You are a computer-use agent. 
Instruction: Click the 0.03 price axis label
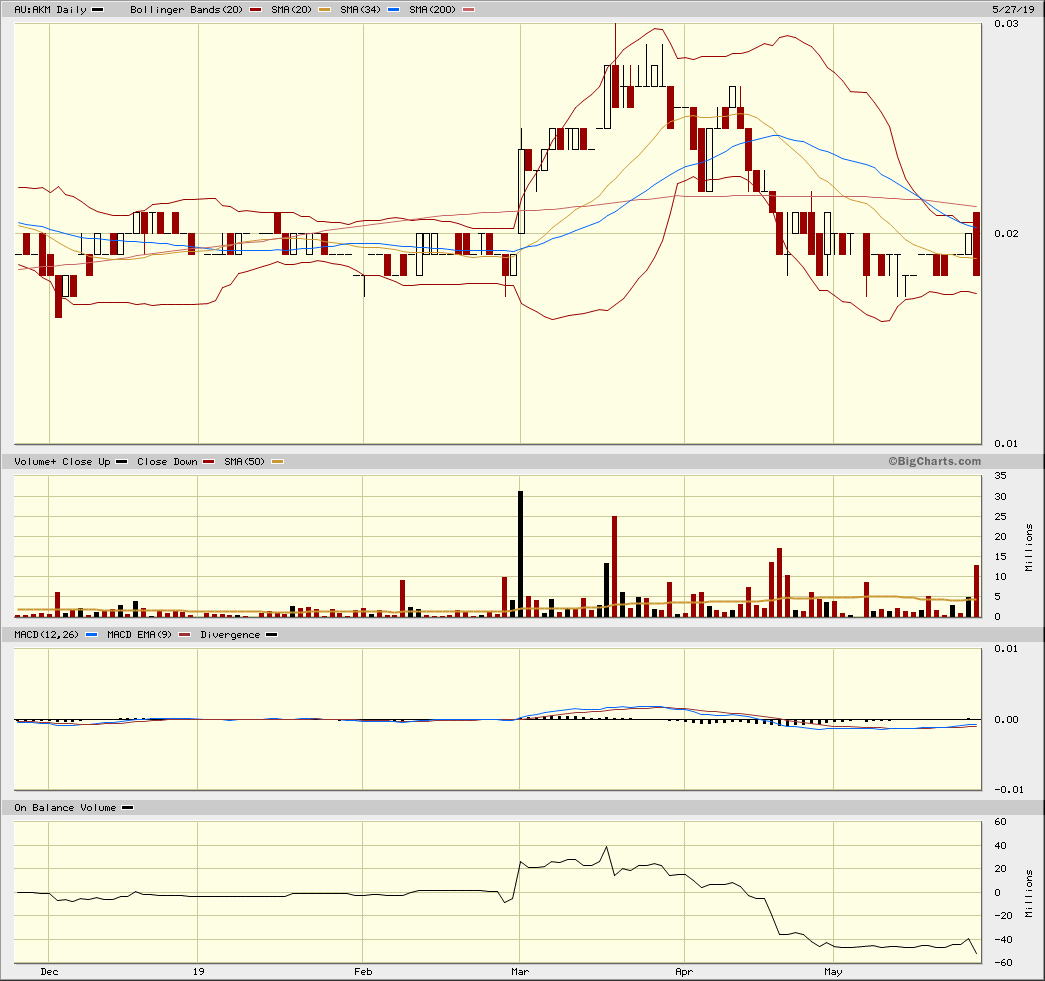1006,24
